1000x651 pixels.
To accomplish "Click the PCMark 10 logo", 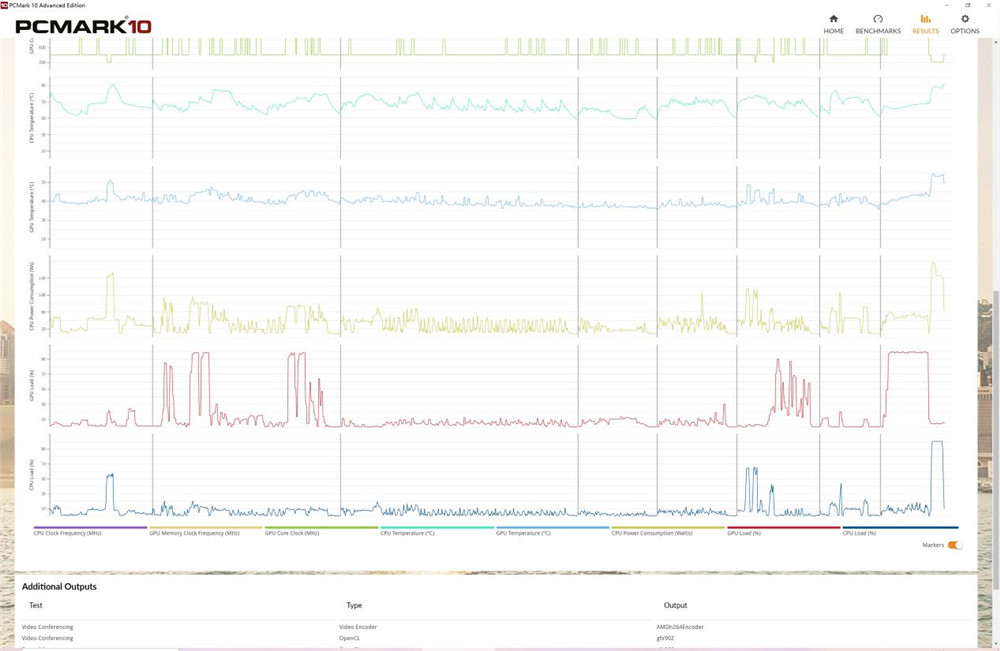I will tap(84, 26).
